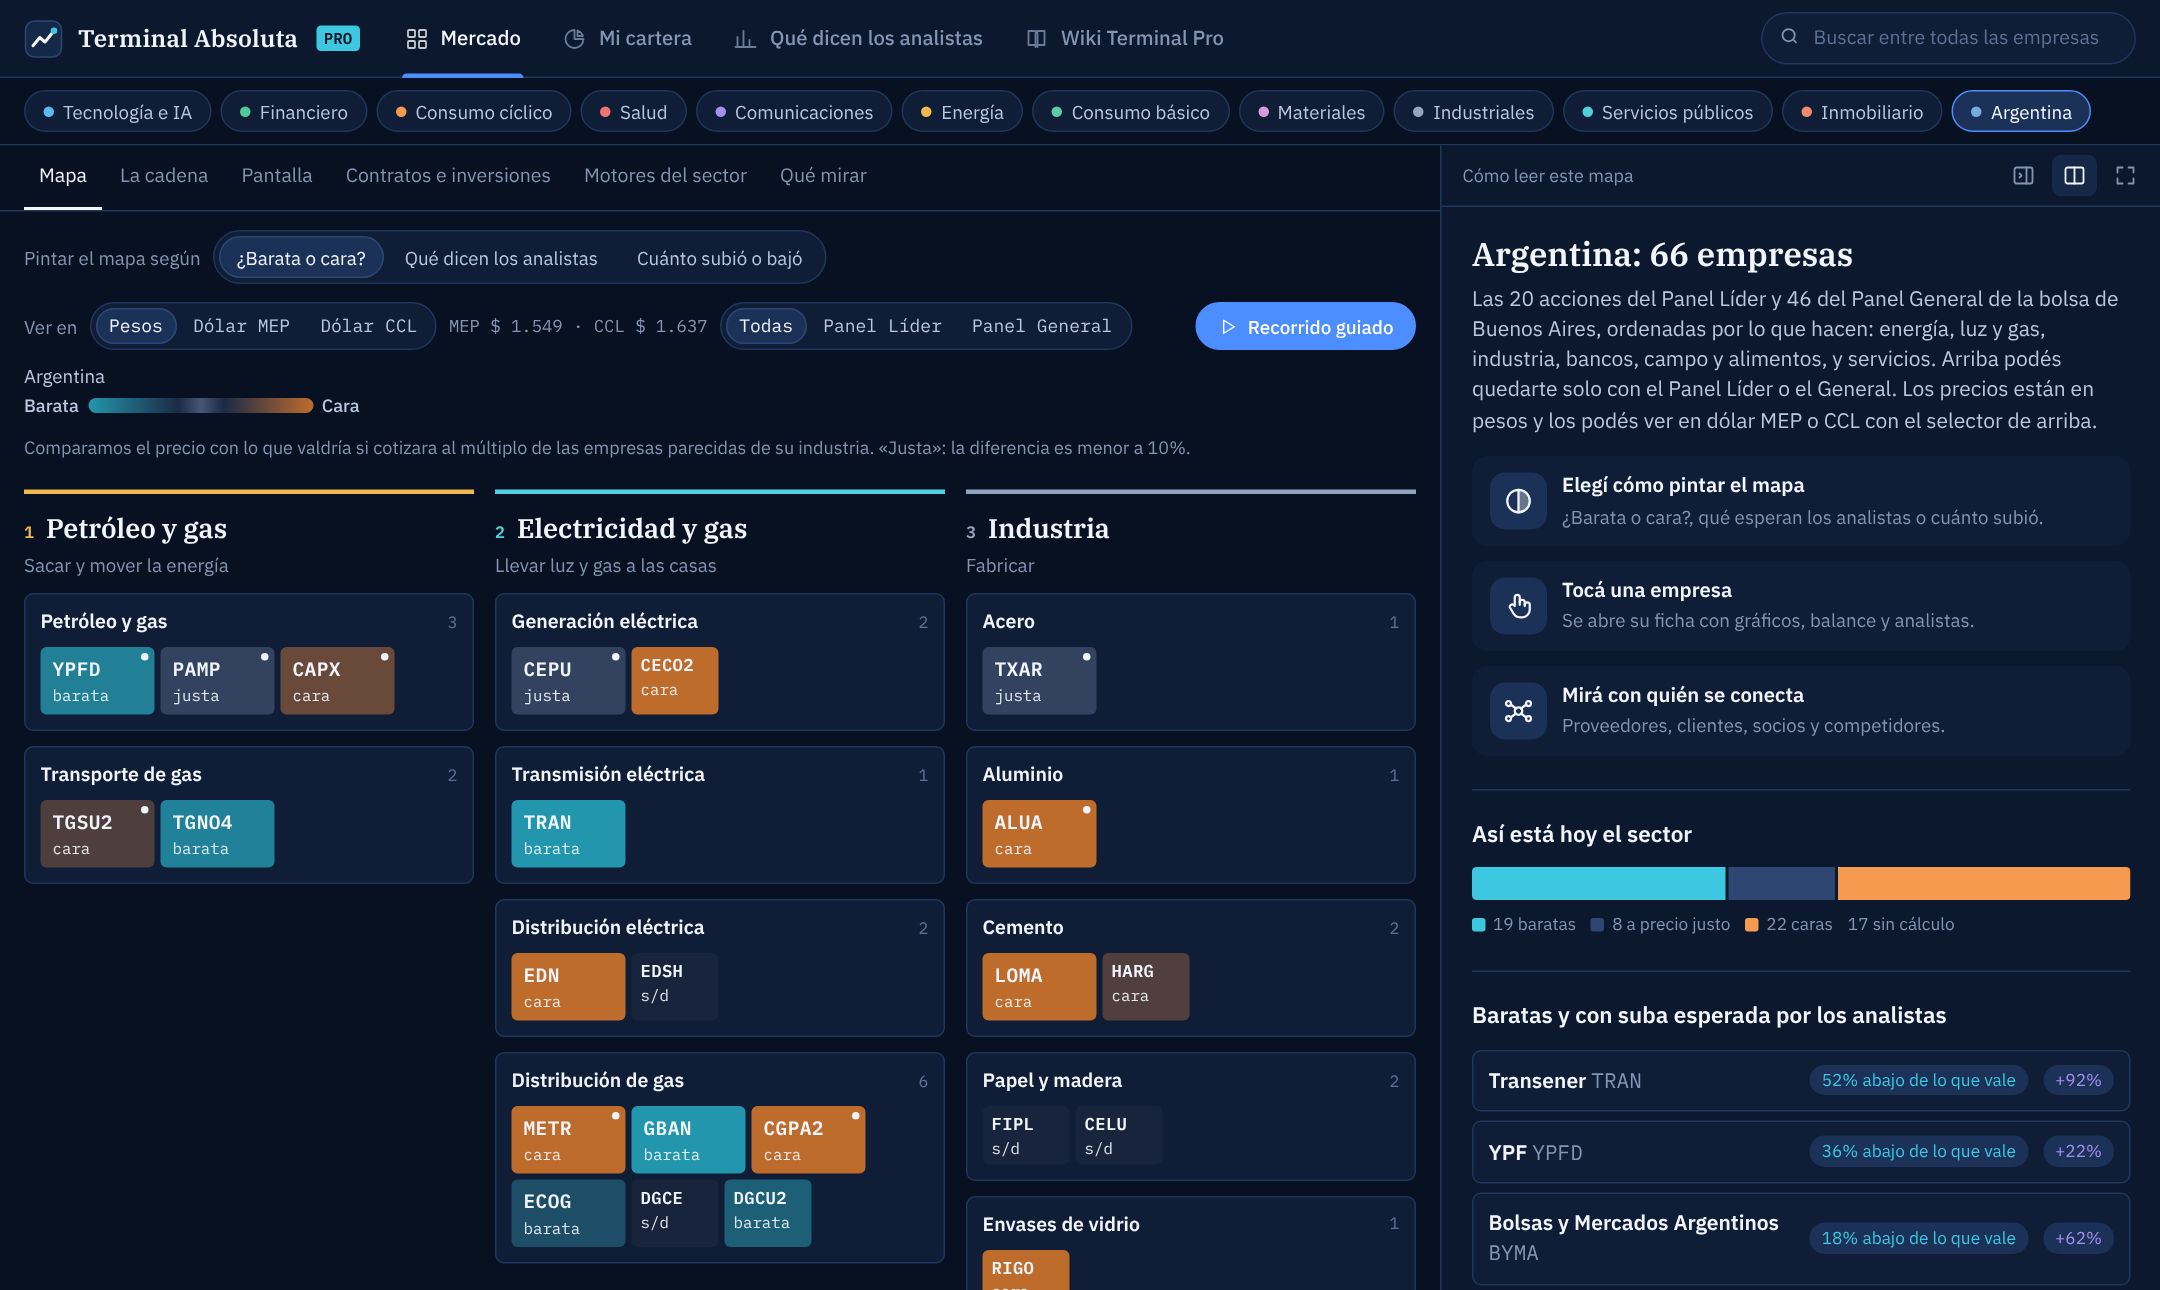Select the Servicios públicos sector chip
2160x1290 pixels.
coord(1667,112)
